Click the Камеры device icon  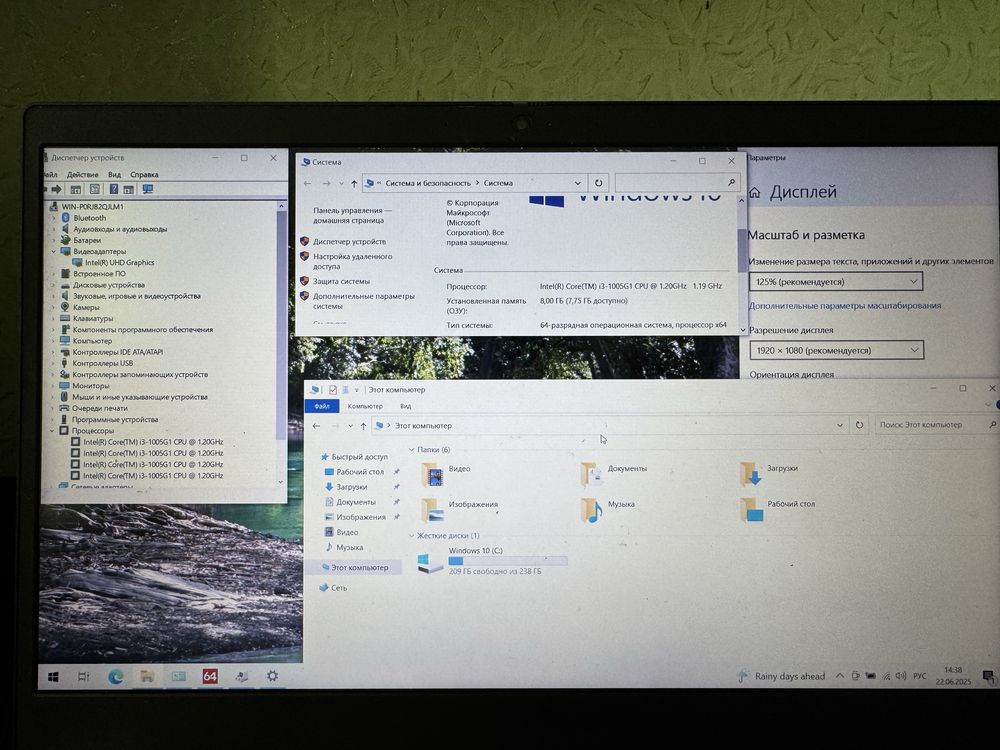(65, 307)
